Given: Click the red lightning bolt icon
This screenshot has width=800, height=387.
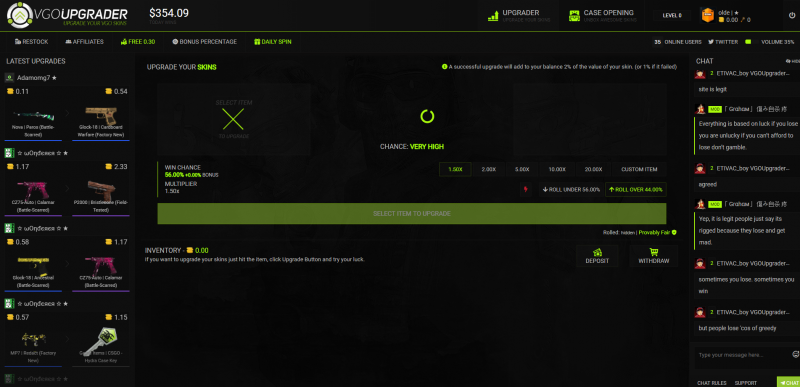Looking at the screenshot, I should click(526, 190).
